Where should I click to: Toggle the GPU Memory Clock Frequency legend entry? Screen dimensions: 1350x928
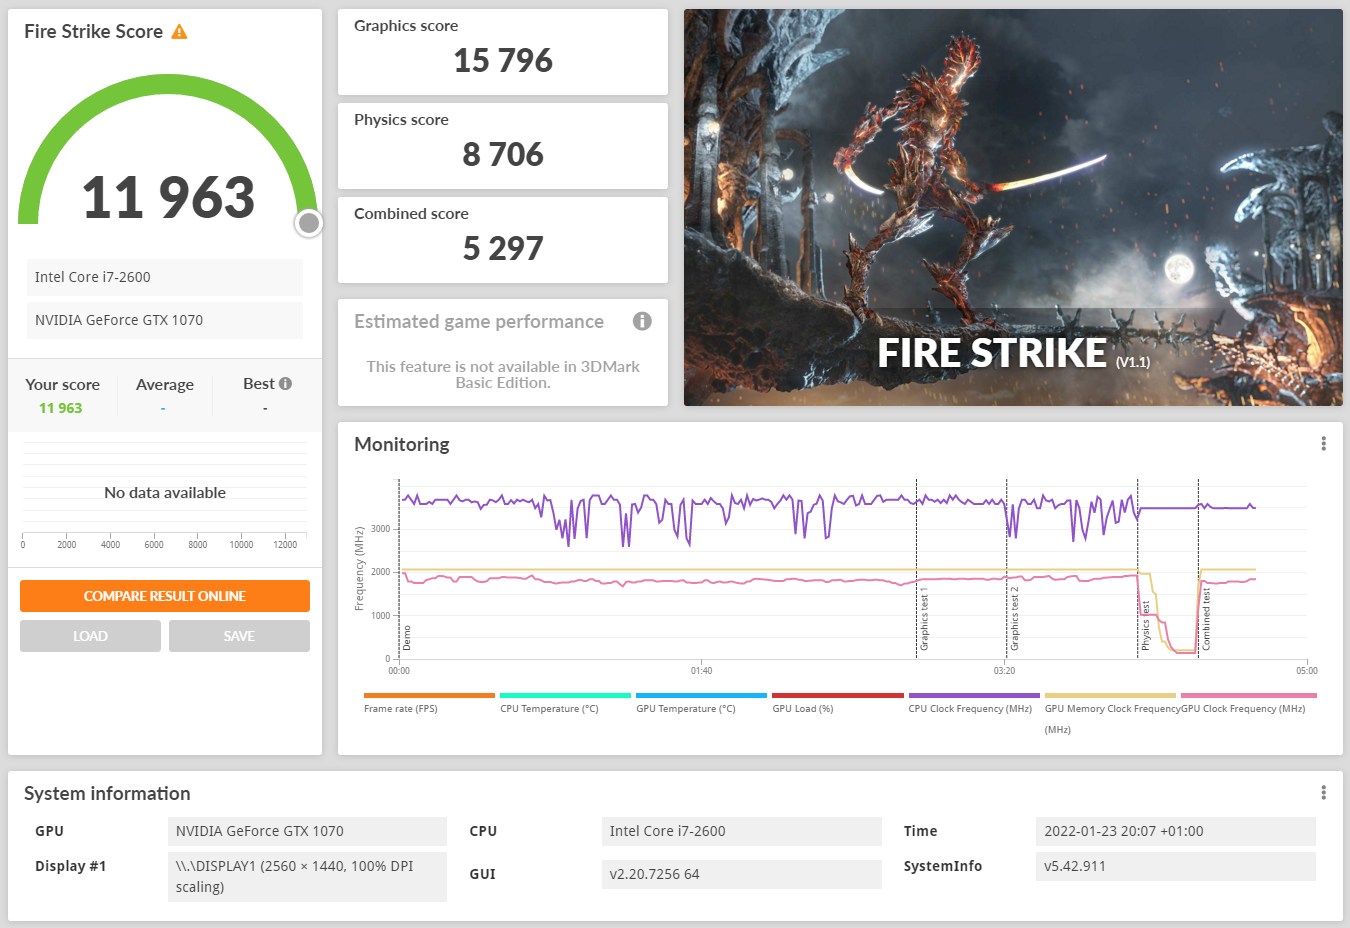1110,714
